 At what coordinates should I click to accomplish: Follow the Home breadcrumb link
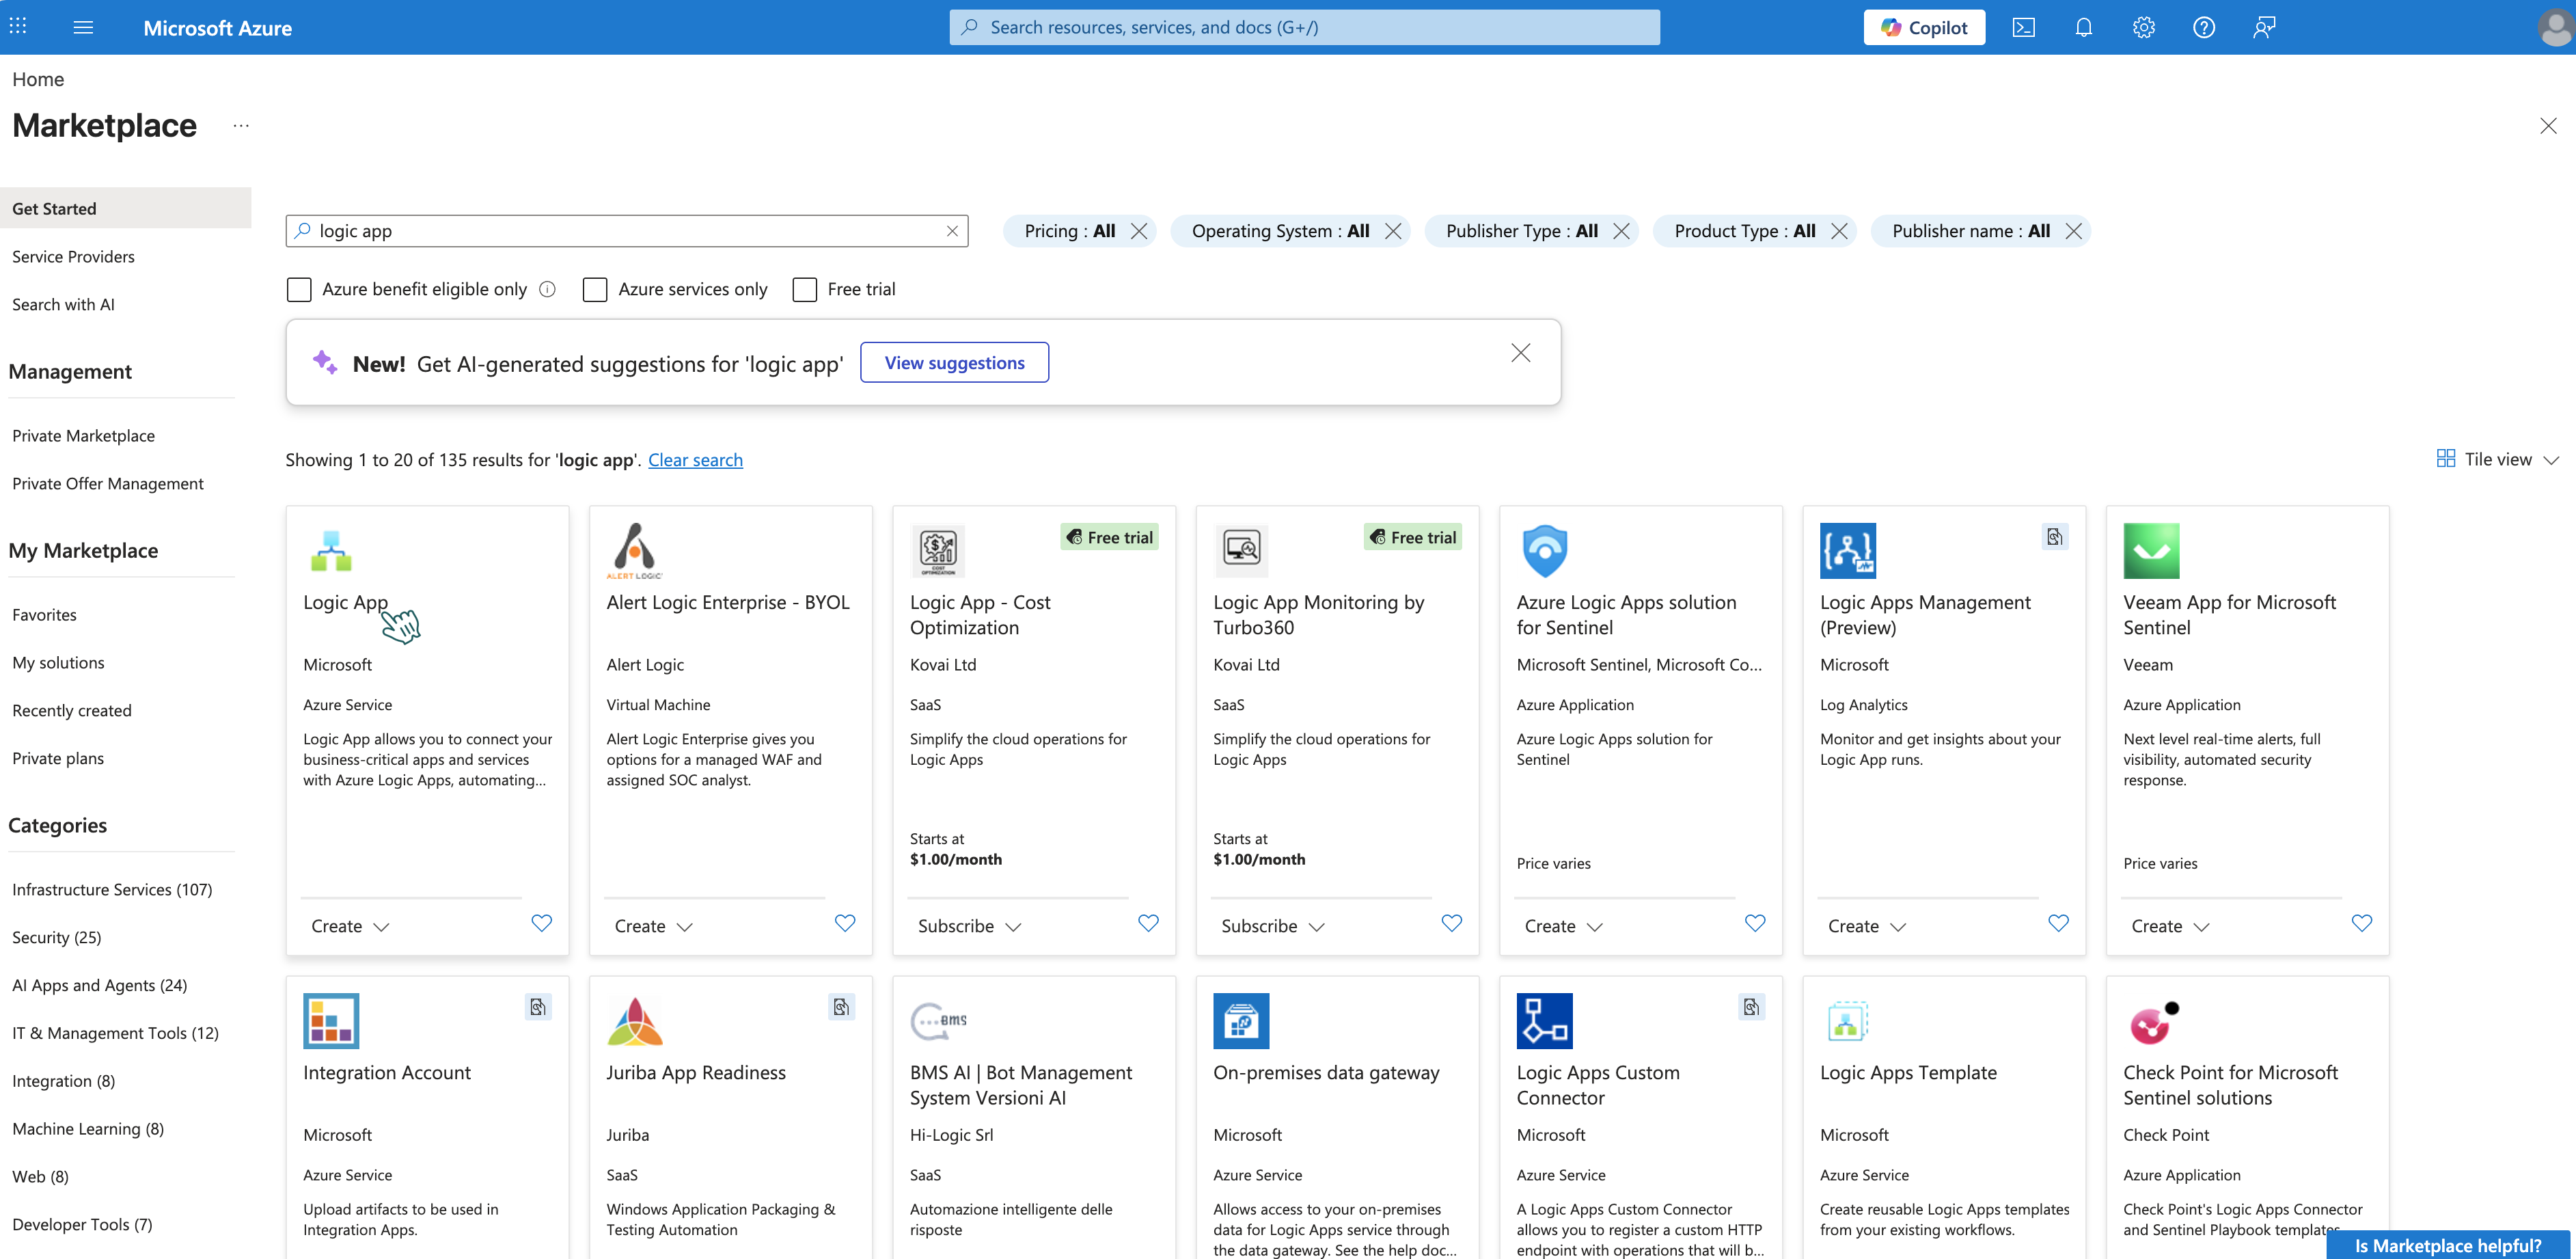point(38,79)
